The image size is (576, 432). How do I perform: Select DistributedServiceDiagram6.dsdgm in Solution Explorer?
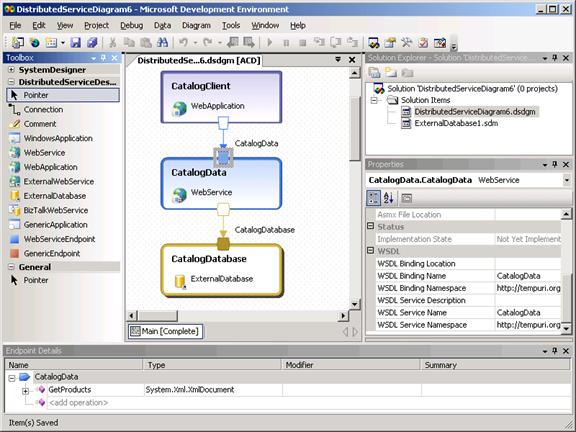coord(475,112)
